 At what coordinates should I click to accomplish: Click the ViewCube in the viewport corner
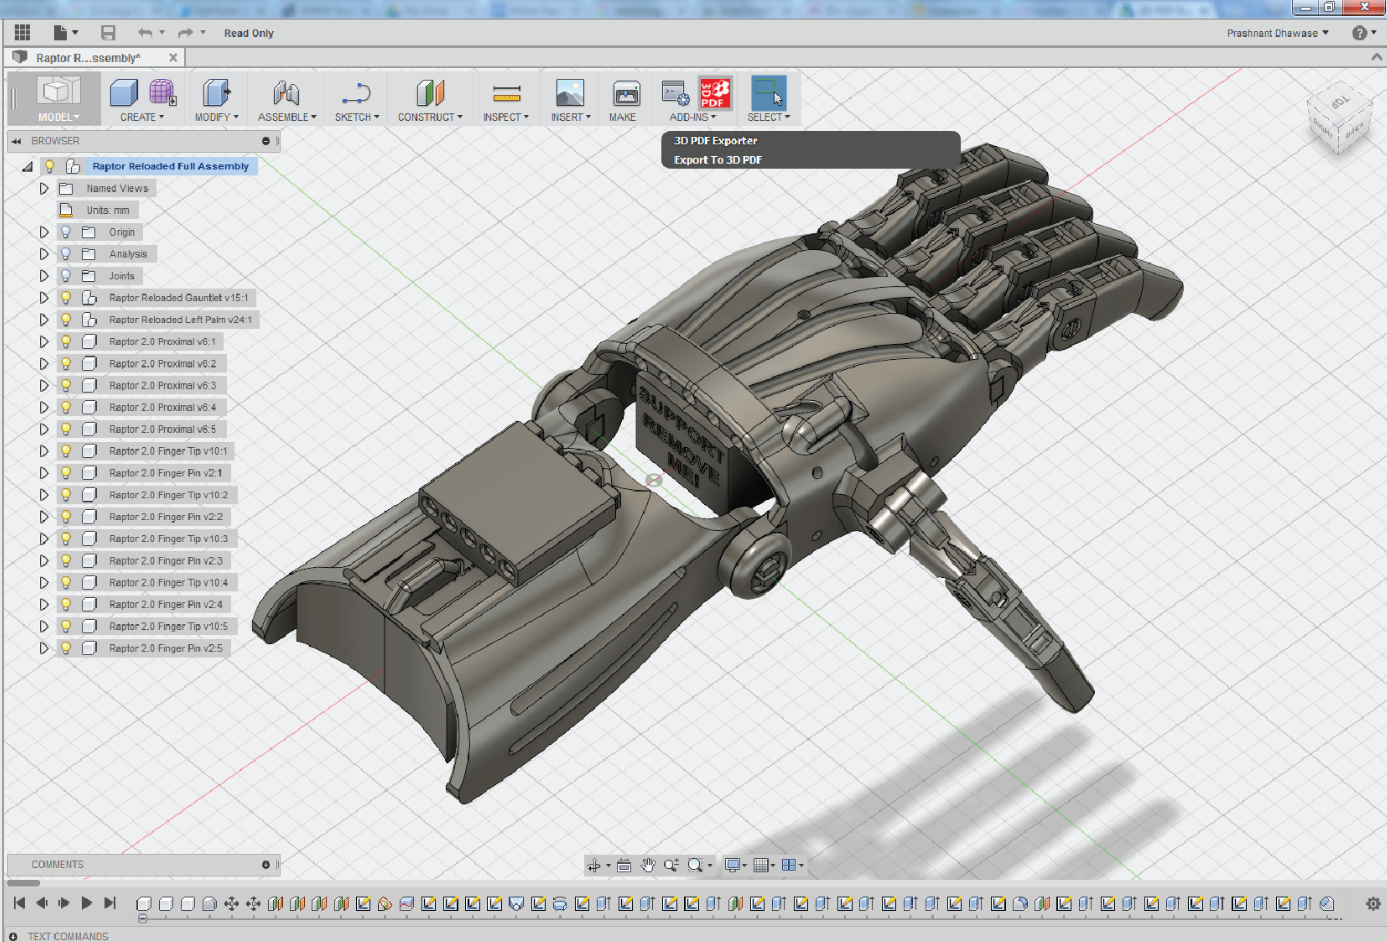pyautogui.click(x=1338, y=120)
